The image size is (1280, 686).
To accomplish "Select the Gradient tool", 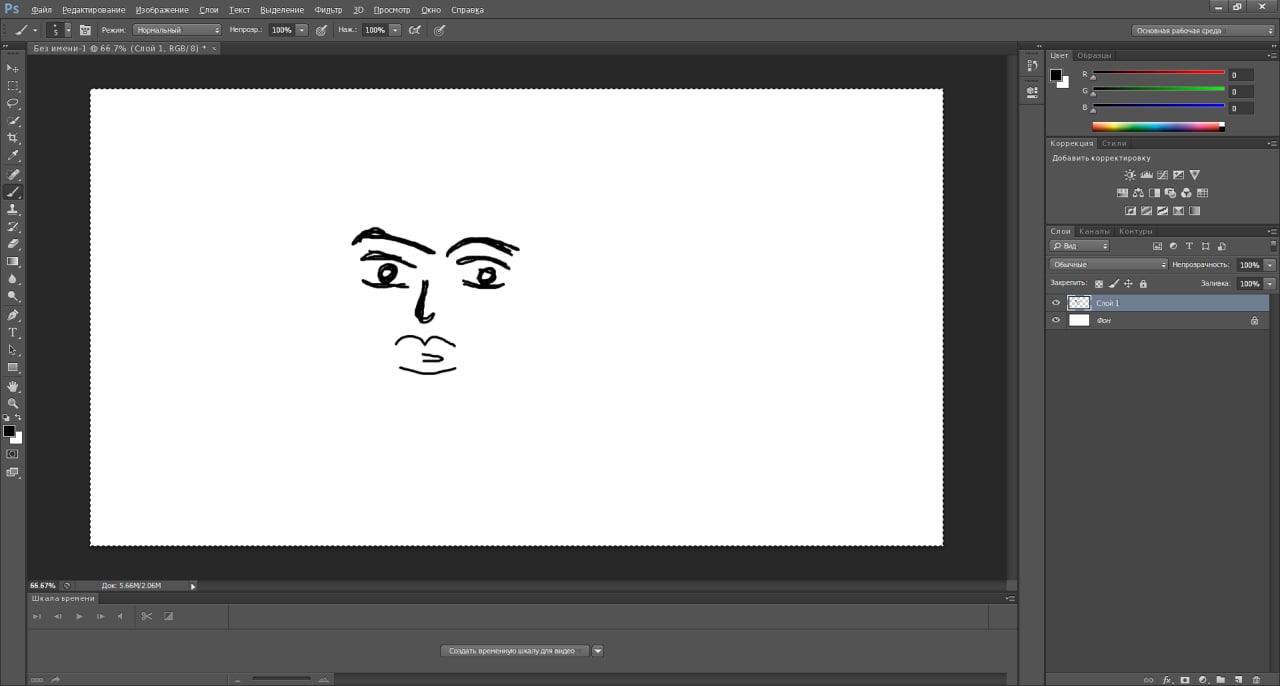I will 13,262.
